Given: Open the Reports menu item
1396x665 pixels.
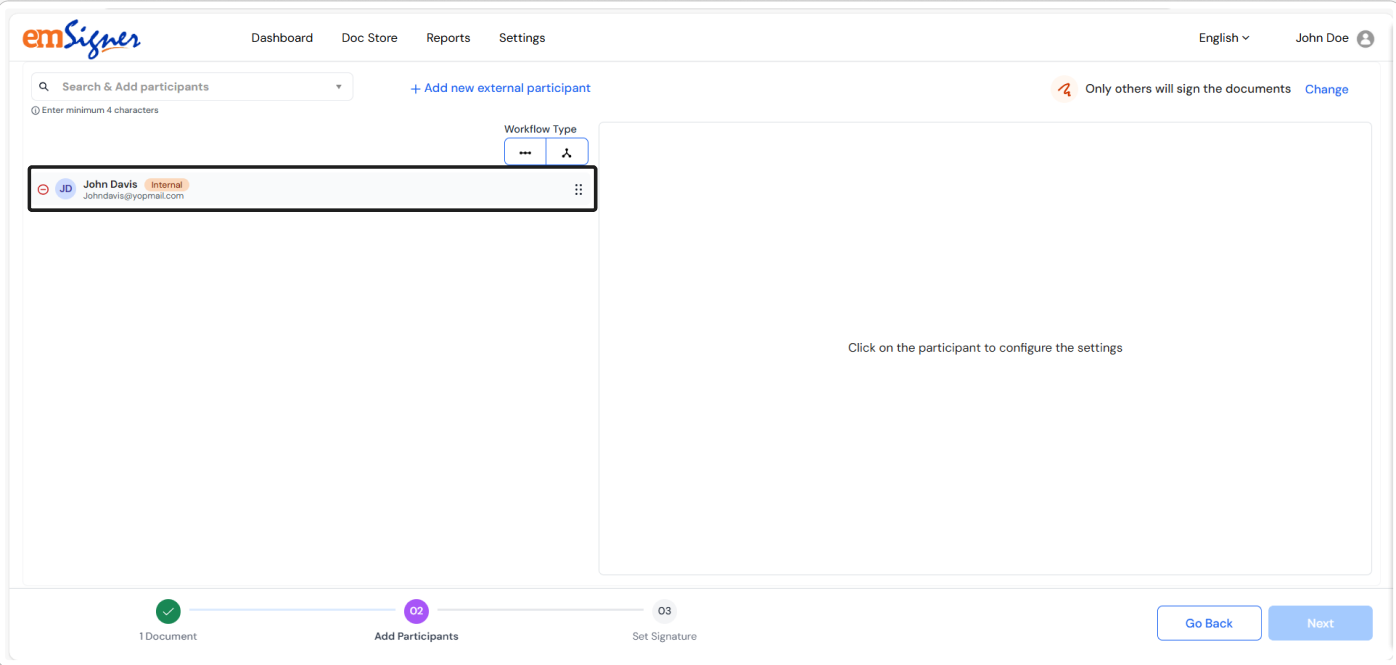Looking at the screenshot, I should (x=448, y=38).
